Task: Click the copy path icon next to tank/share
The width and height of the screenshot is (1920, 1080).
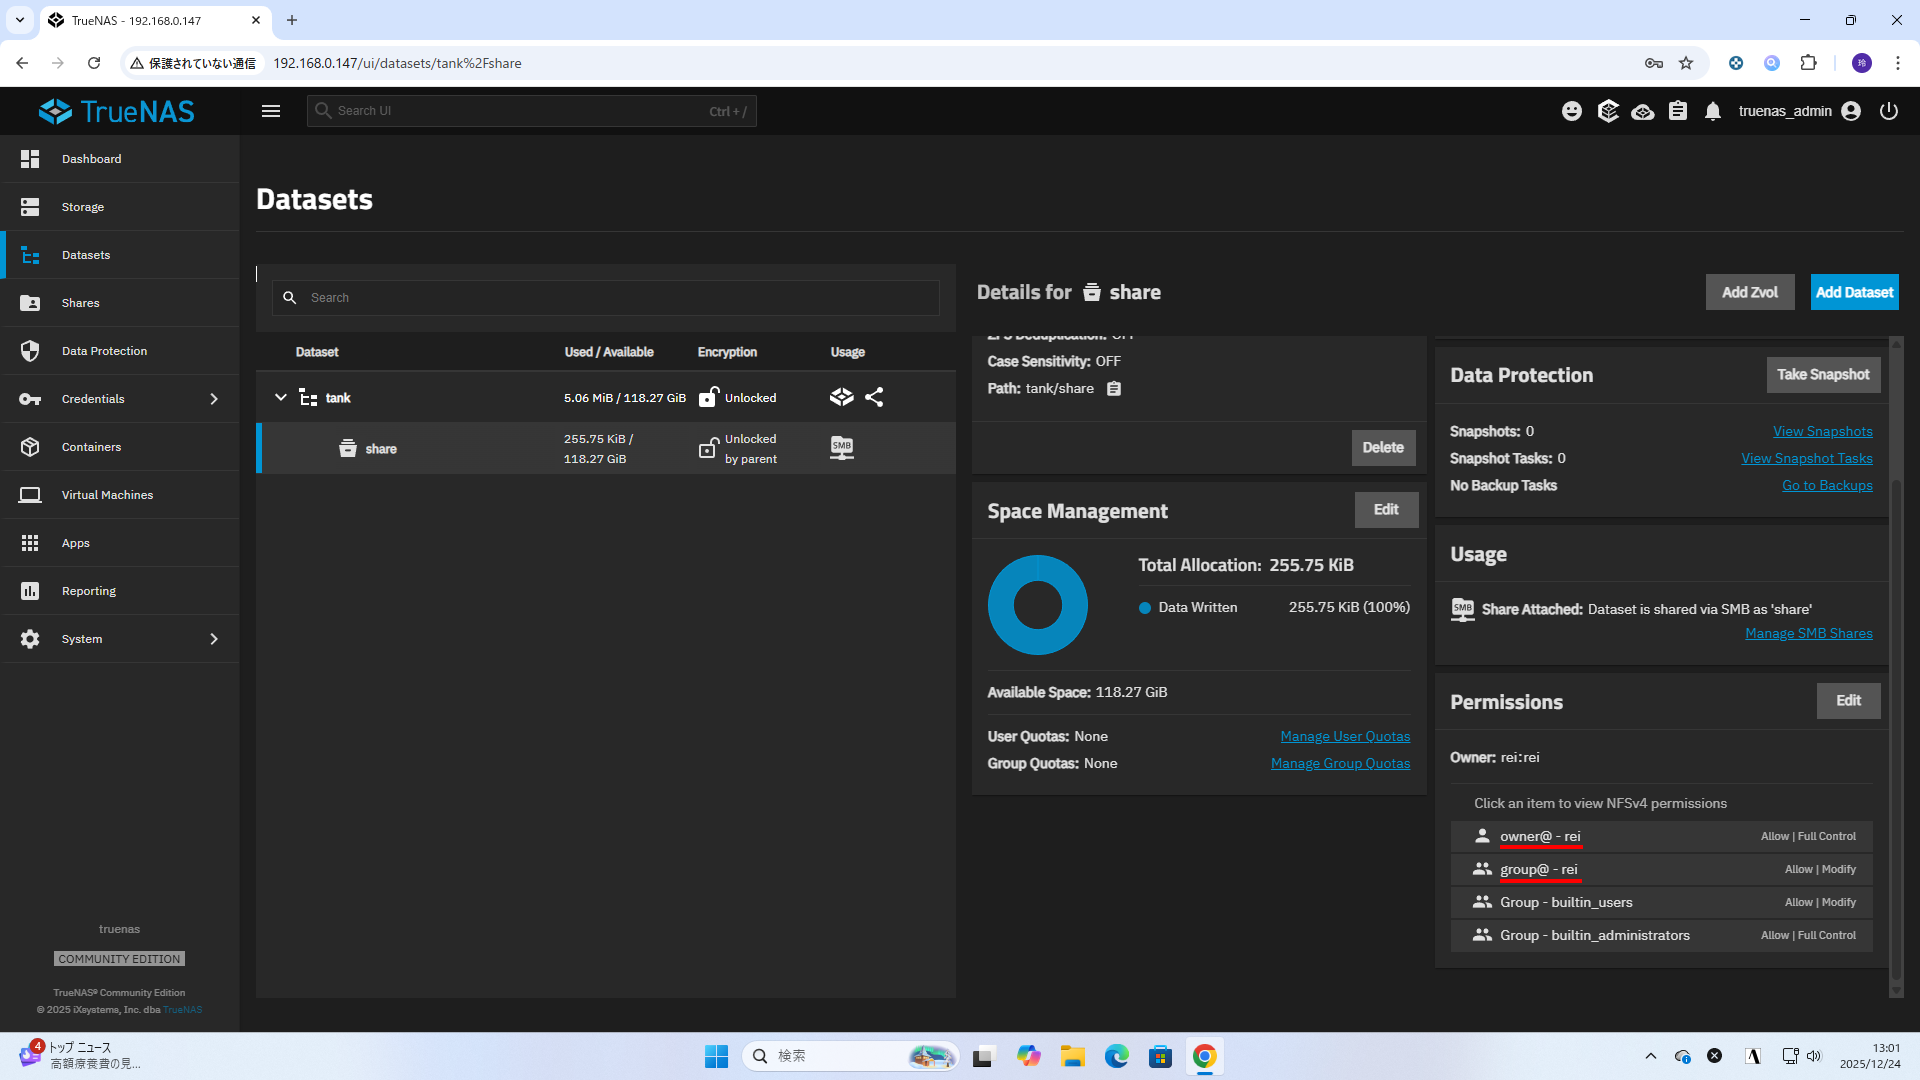Action: pos(1114,389)
